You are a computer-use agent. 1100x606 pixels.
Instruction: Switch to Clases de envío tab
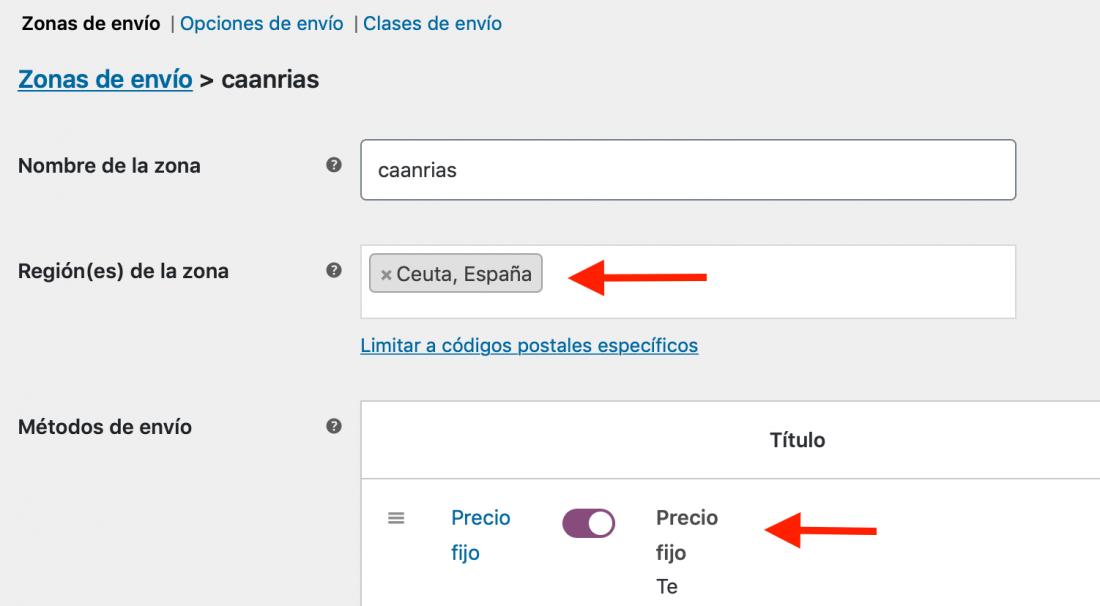(432, 23)
